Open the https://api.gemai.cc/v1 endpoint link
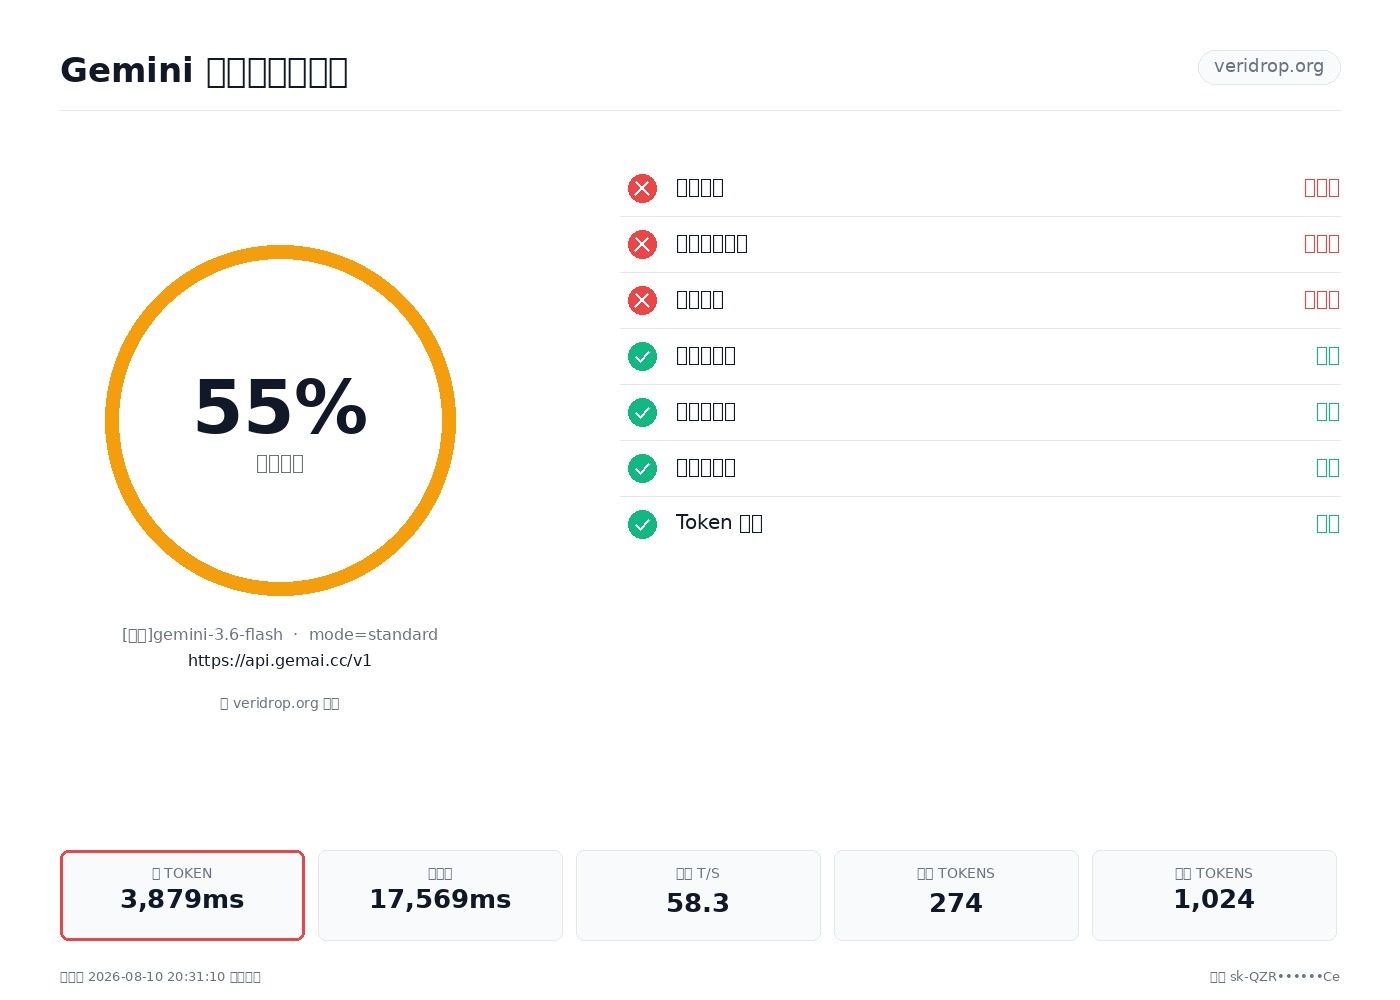The image size is (1400, 1000). (280, 660)
